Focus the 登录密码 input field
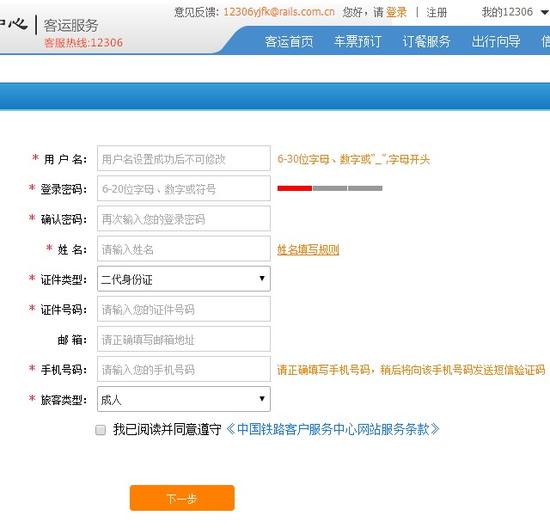Screen dimensions: 550x528 (x=184, y=188)
